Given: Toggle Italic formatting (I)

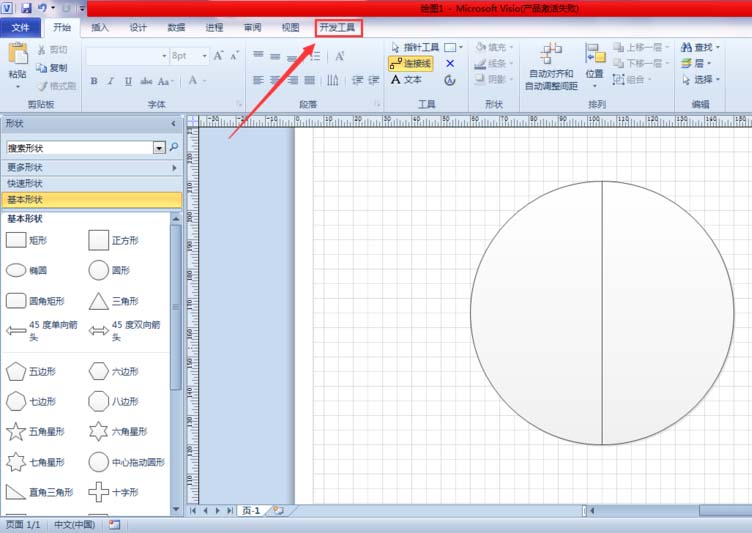Looking at the screenshot, I should pyautogui.click(x=111, y=81).
